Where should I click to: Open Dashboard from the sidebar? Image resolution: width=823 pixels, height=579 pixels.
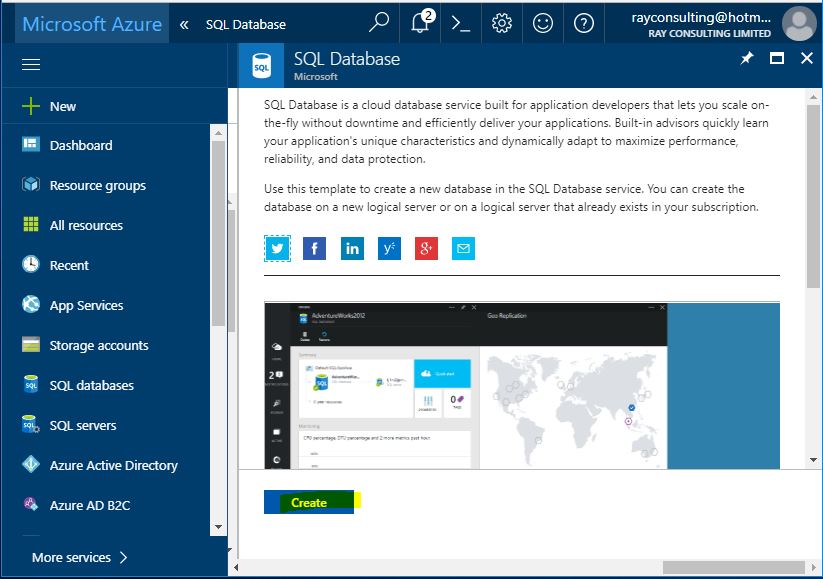pos(81,145)
